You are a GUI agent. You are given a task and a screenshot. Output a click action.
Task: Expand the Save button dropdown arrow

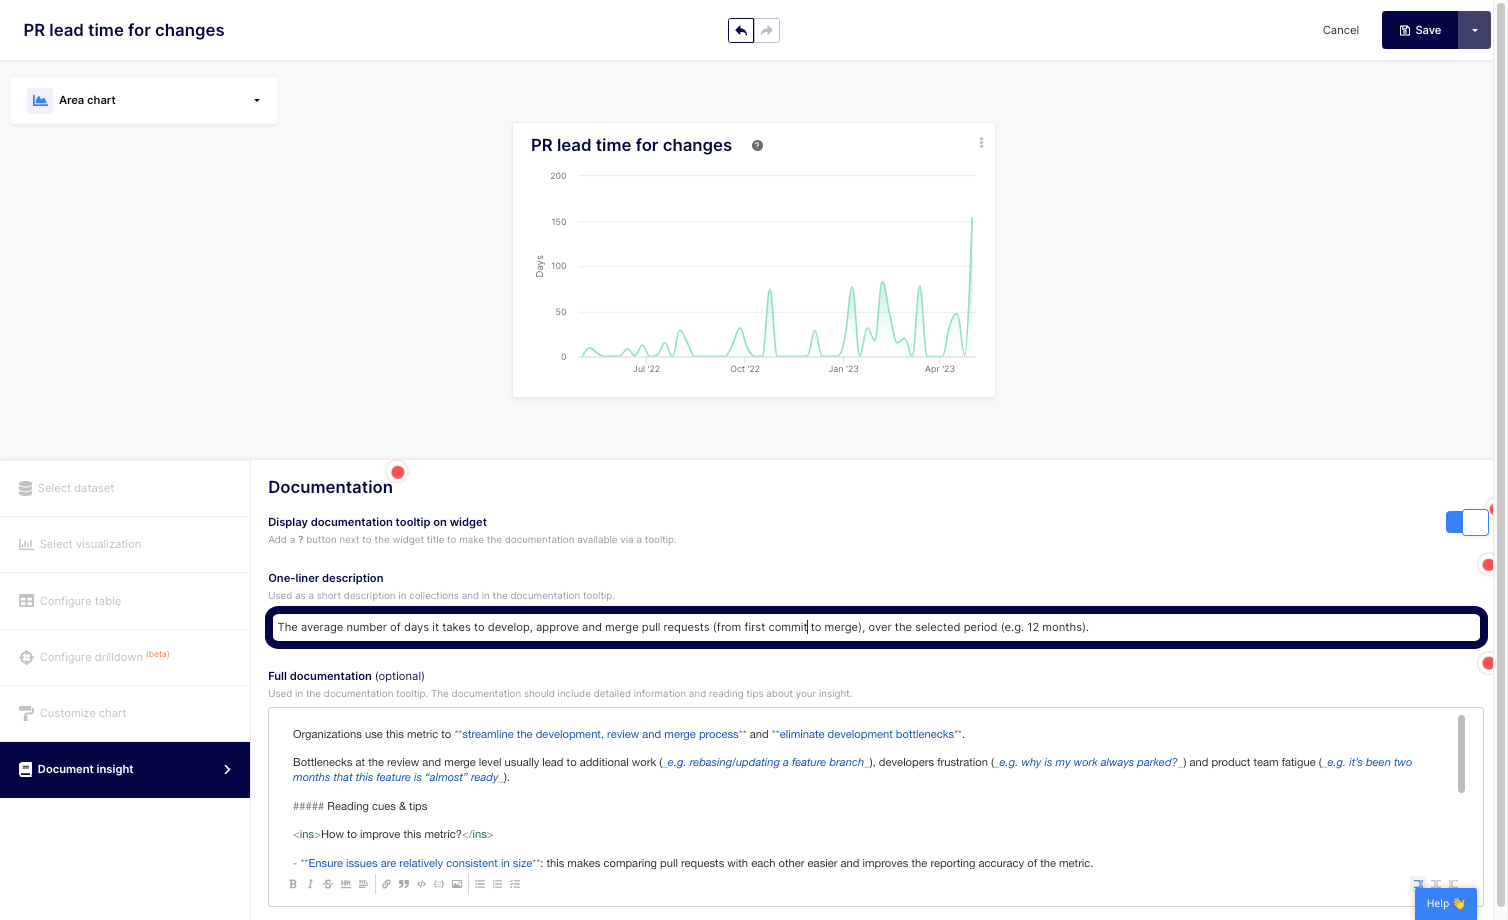1474,31
